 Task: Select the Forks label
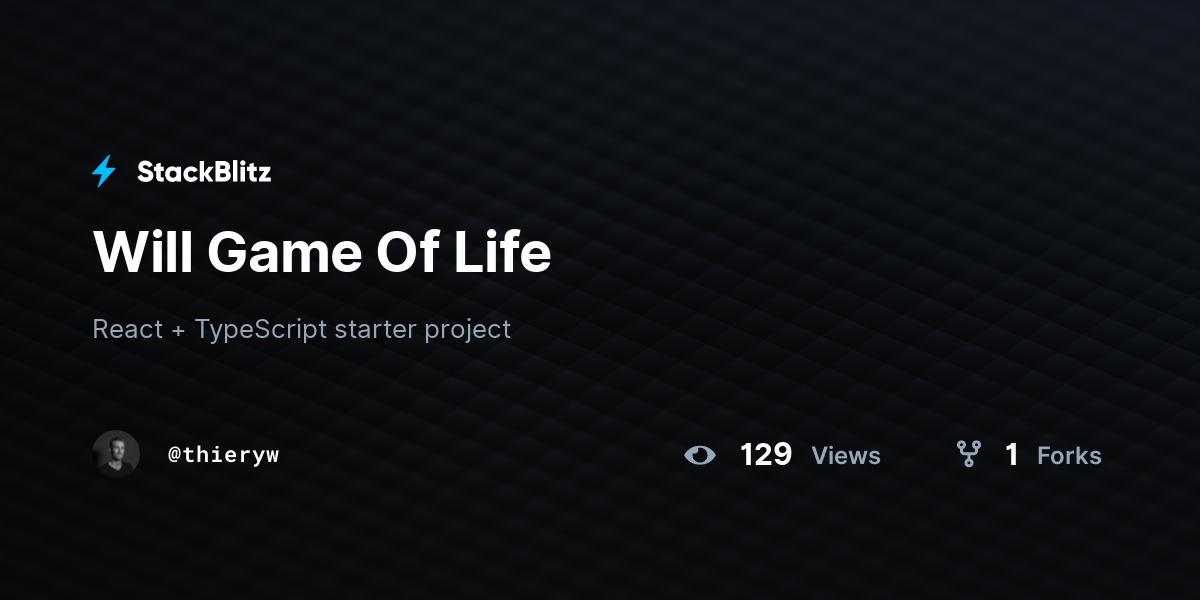1069,456
